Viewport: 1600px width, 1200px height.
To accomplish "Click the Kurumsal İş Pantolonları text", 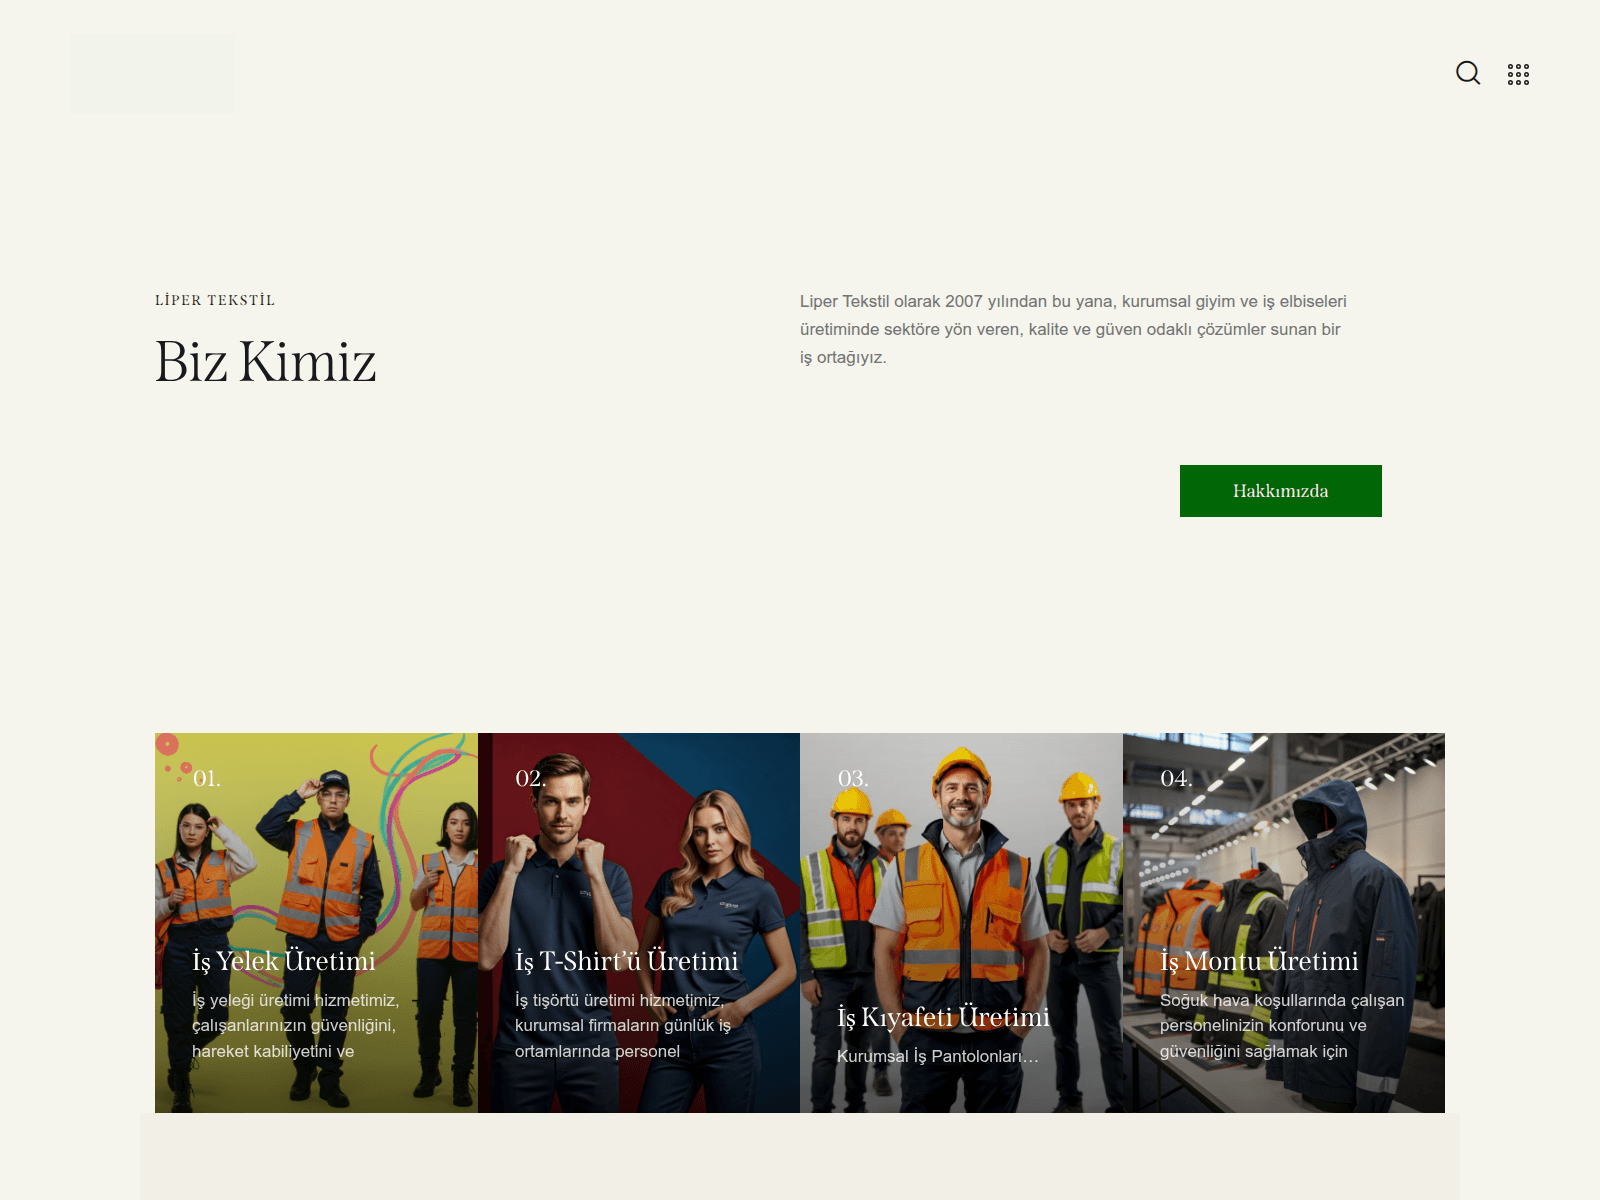I will tap(938, 1057).
